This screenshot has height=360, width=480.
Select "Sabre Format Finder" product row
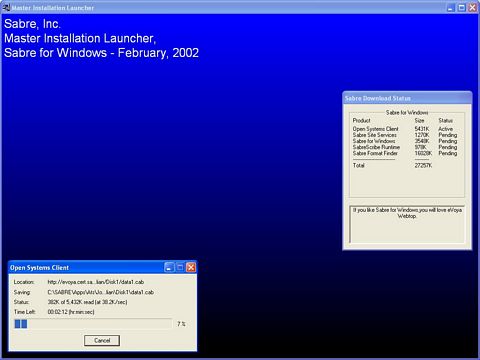click(405, 153)
